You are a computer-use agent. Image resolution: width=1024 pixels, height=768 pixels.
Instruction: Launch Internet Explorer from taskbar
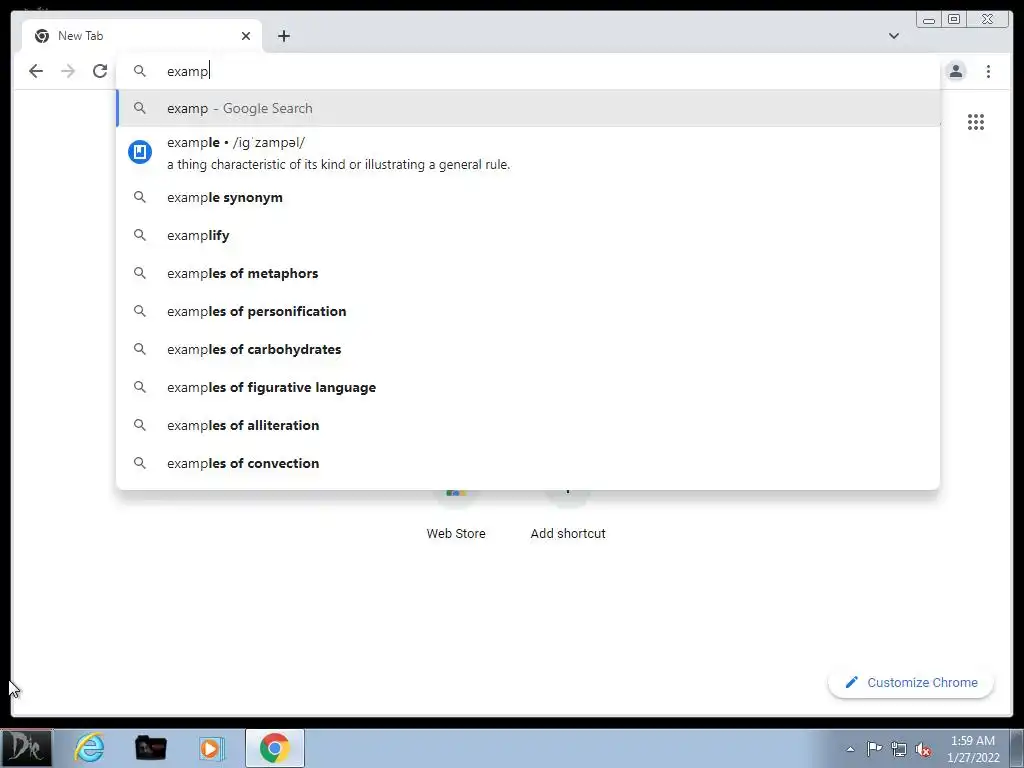tap(89, 748)
